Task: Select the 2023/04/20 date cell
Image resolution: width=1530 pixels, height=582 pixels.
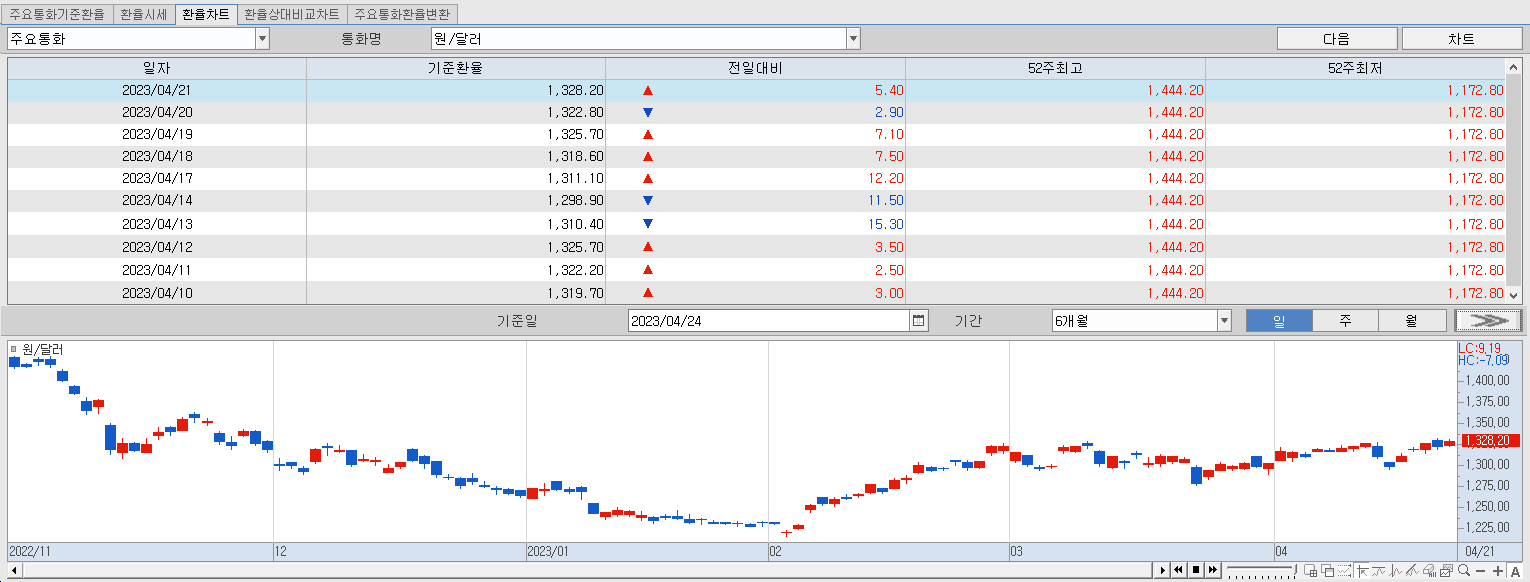Action: (x=157, y=112)
